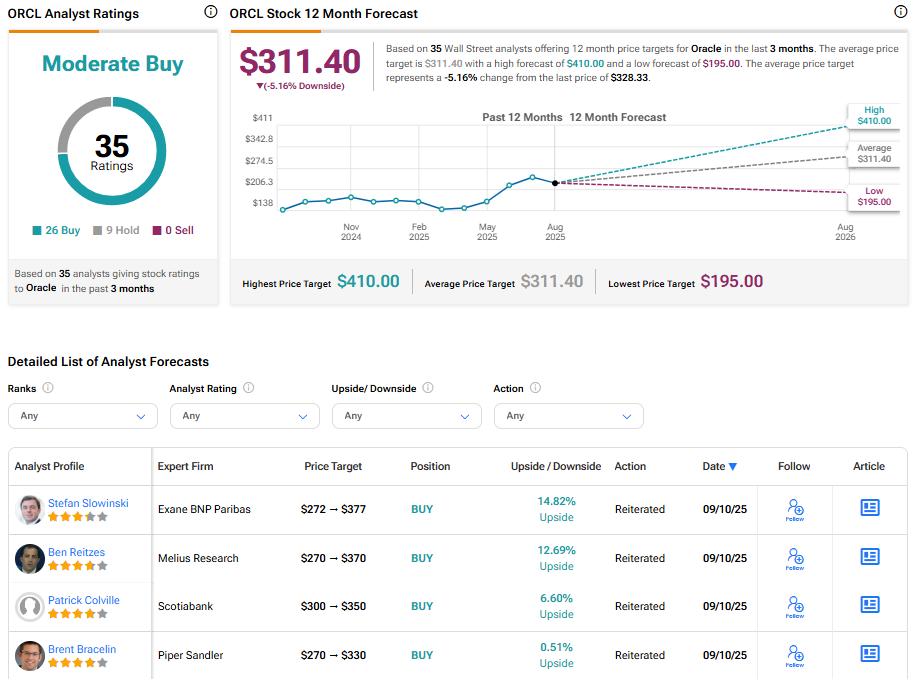This screenshot has width=912, height=679.
Task: Click info icon next to Upside/Downside filter
Action: (x=428, y=388)
